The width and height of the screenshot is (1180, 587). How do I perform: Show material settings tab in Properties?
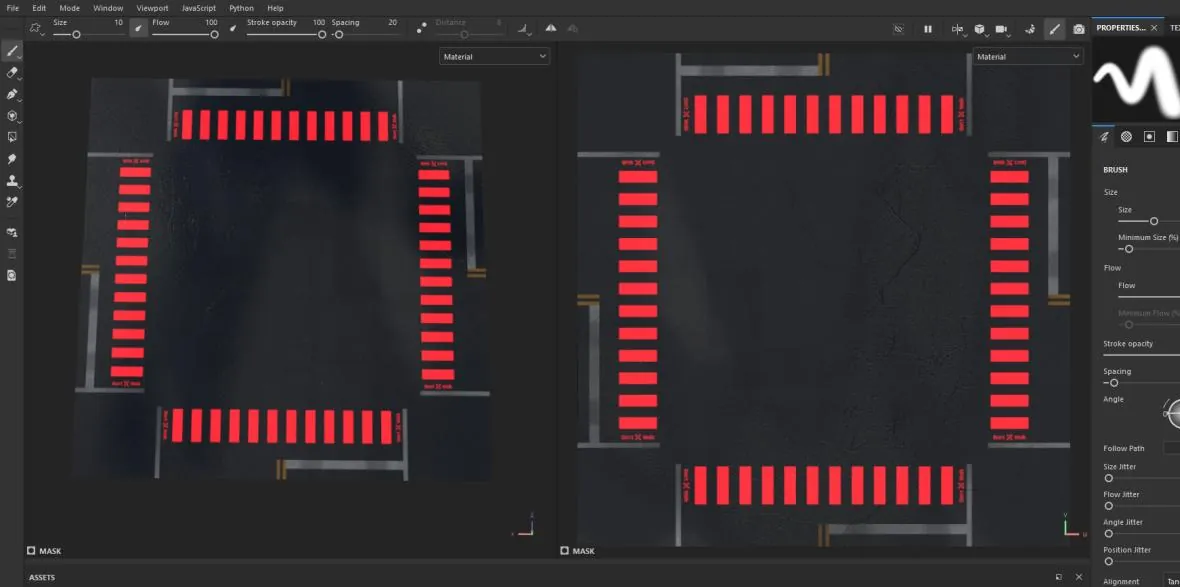pyautogui.click(x=1172, y=136)
